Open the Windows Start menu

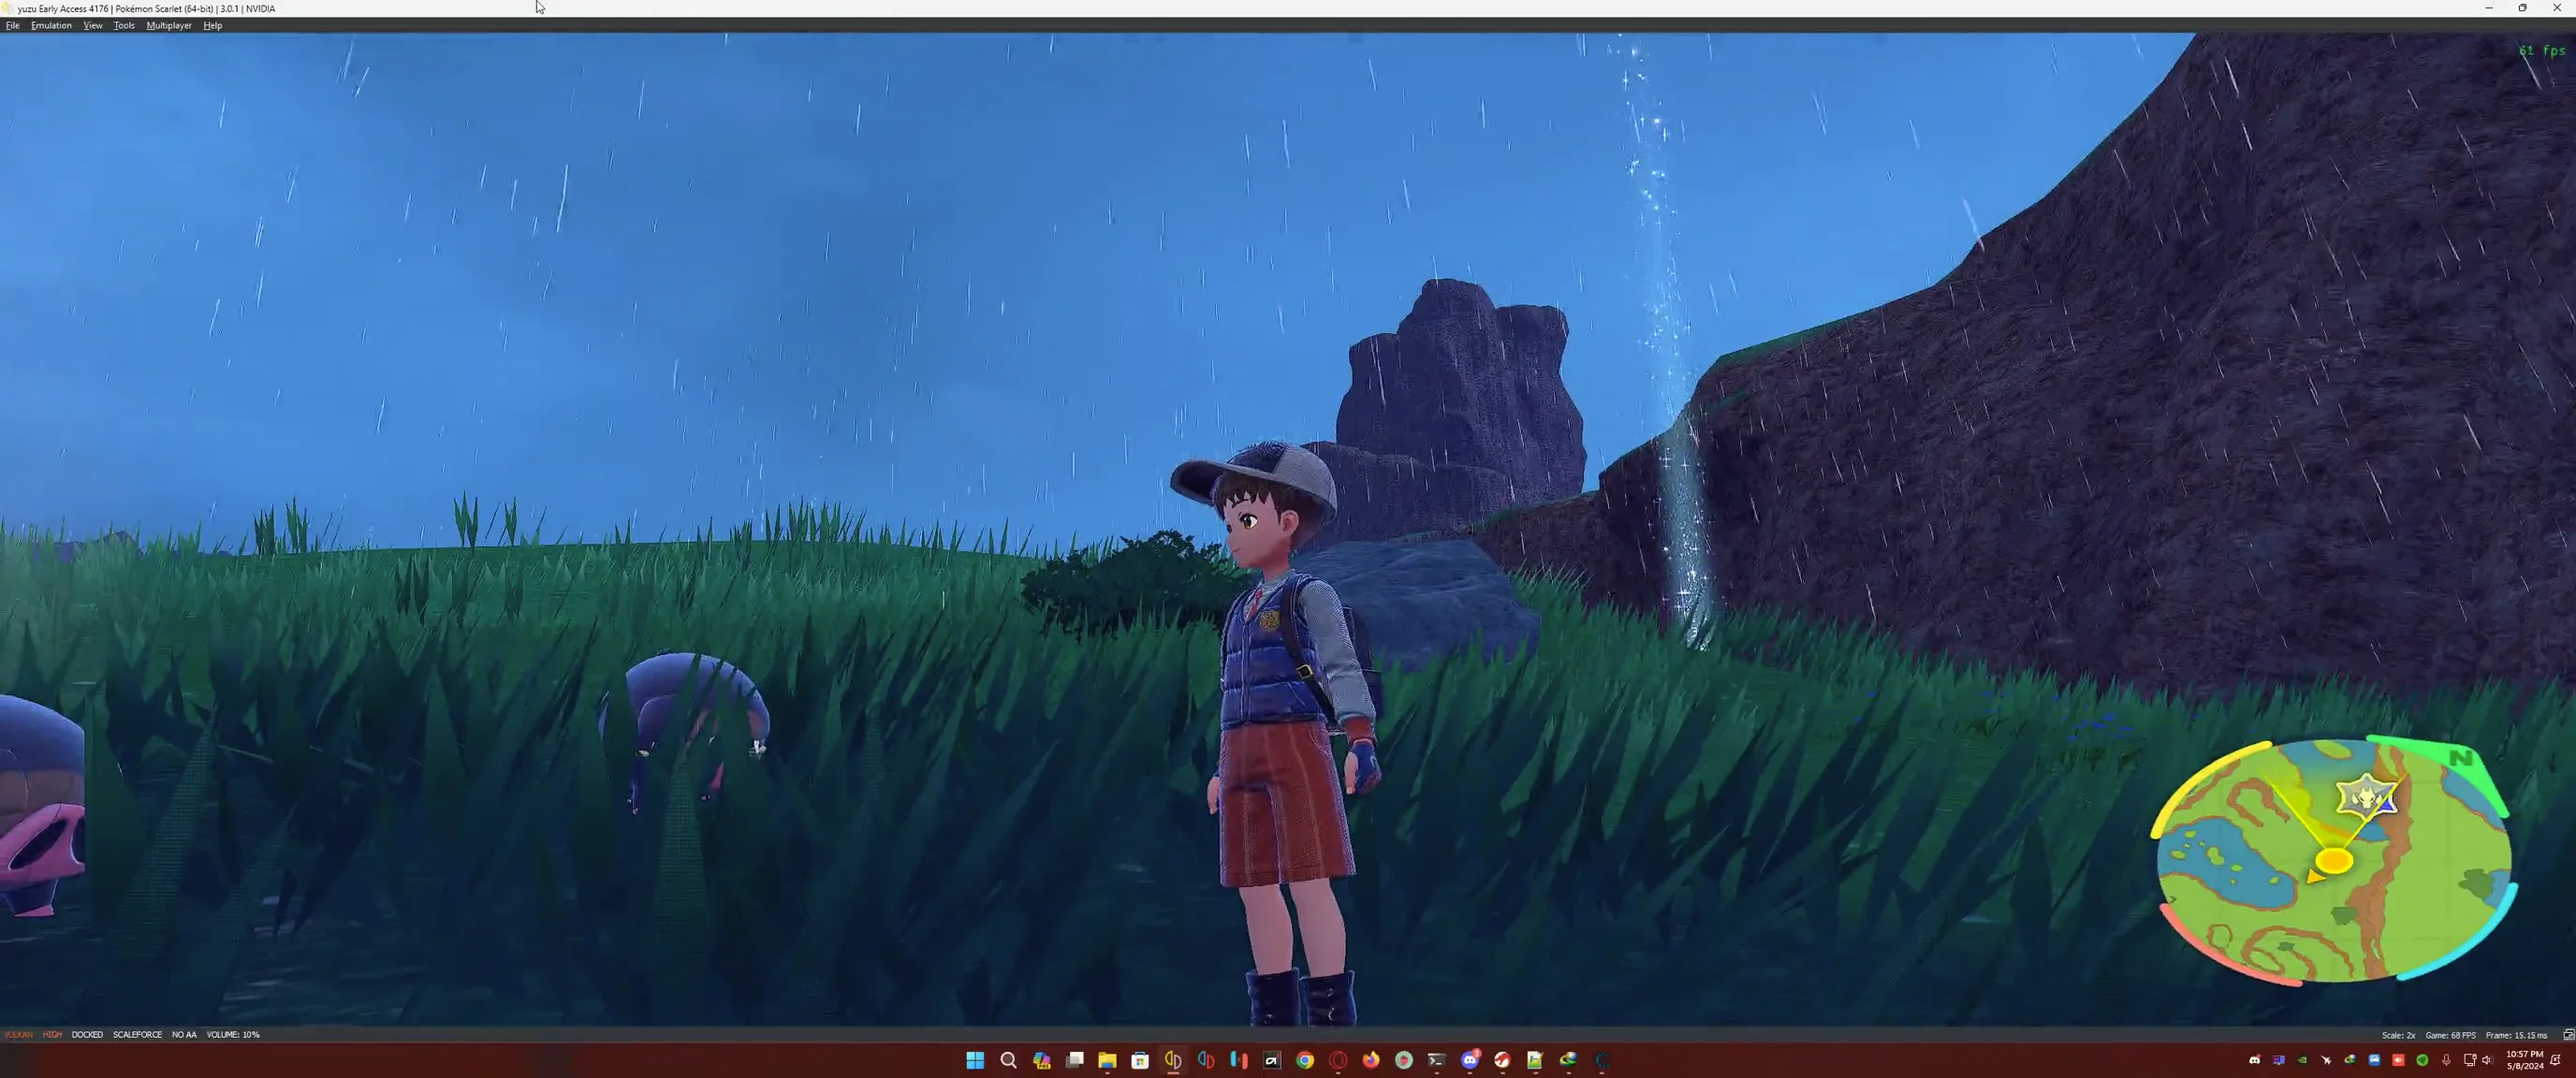pos(975,1060)
